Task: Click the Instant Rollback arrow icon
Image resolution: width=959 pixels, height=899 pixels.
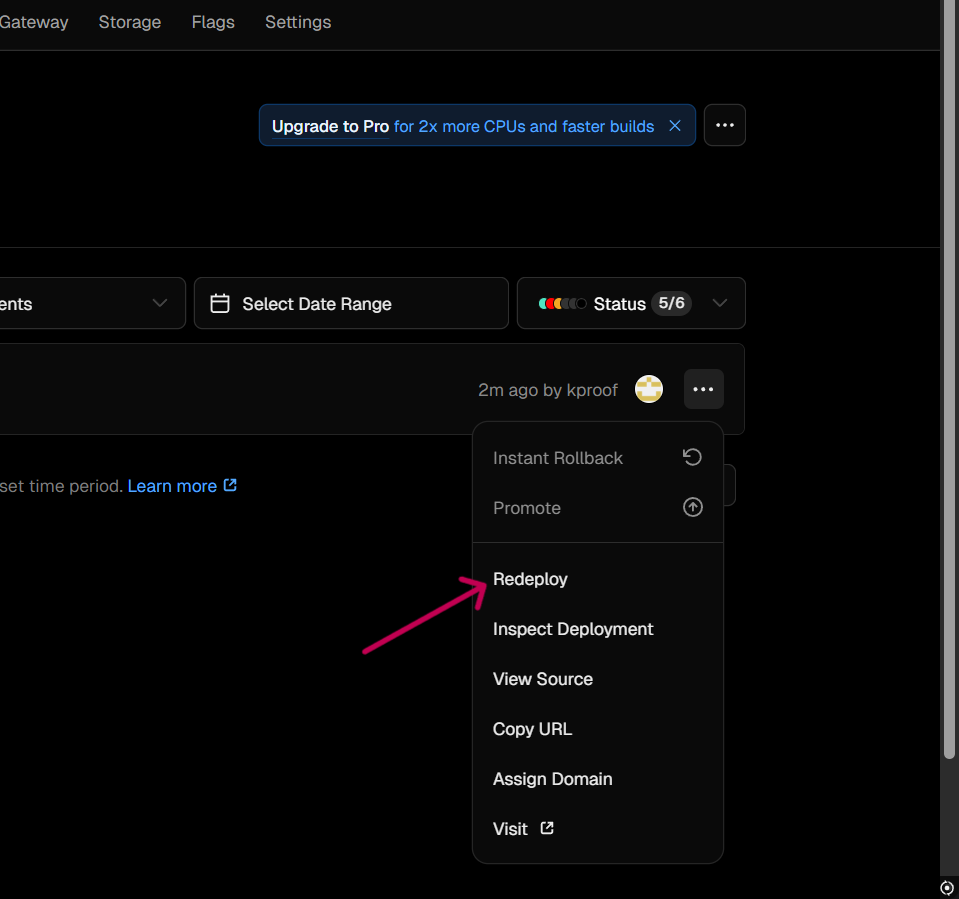Action: [692, 457]
